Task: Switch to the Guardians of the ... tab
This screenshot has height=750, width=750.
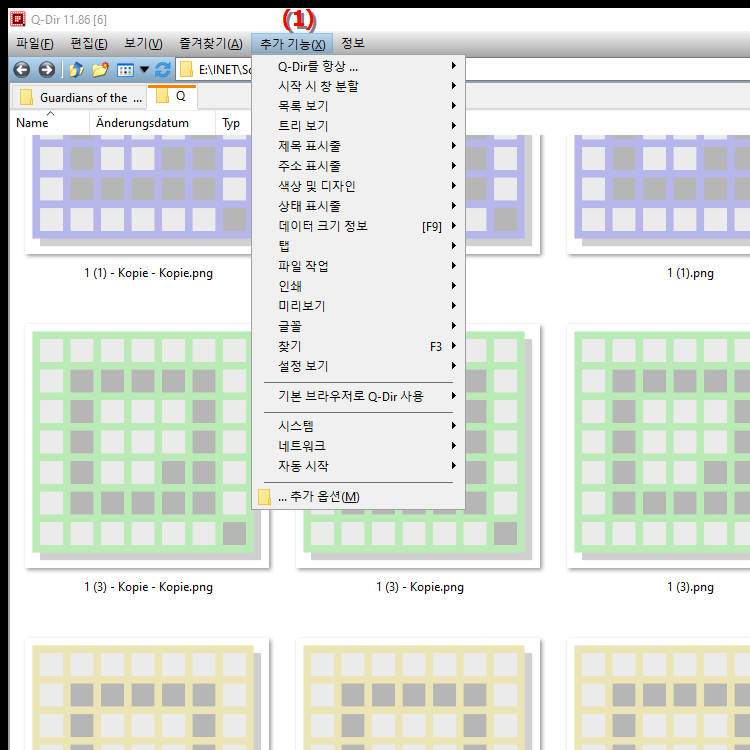Action: 80,98
